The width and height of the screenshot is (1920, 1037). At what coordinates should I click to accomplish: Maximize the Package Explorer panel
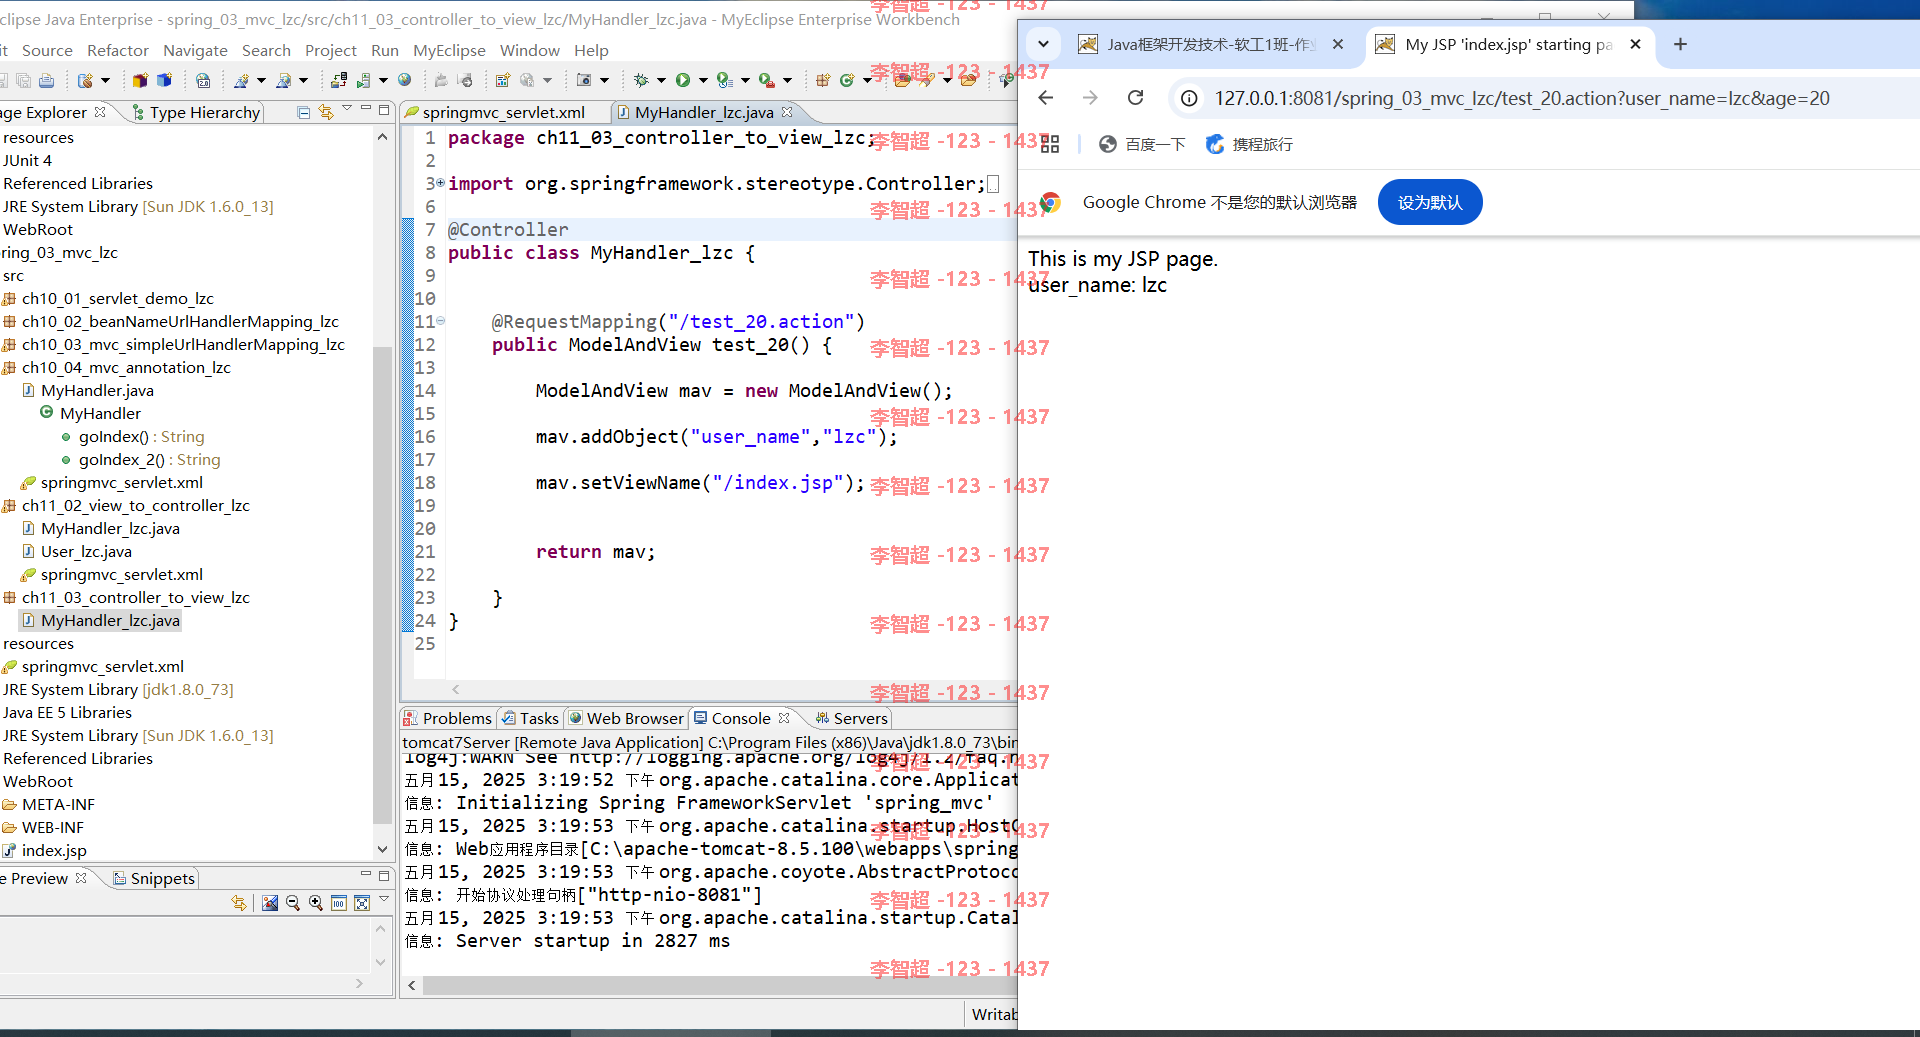point(383,110)
